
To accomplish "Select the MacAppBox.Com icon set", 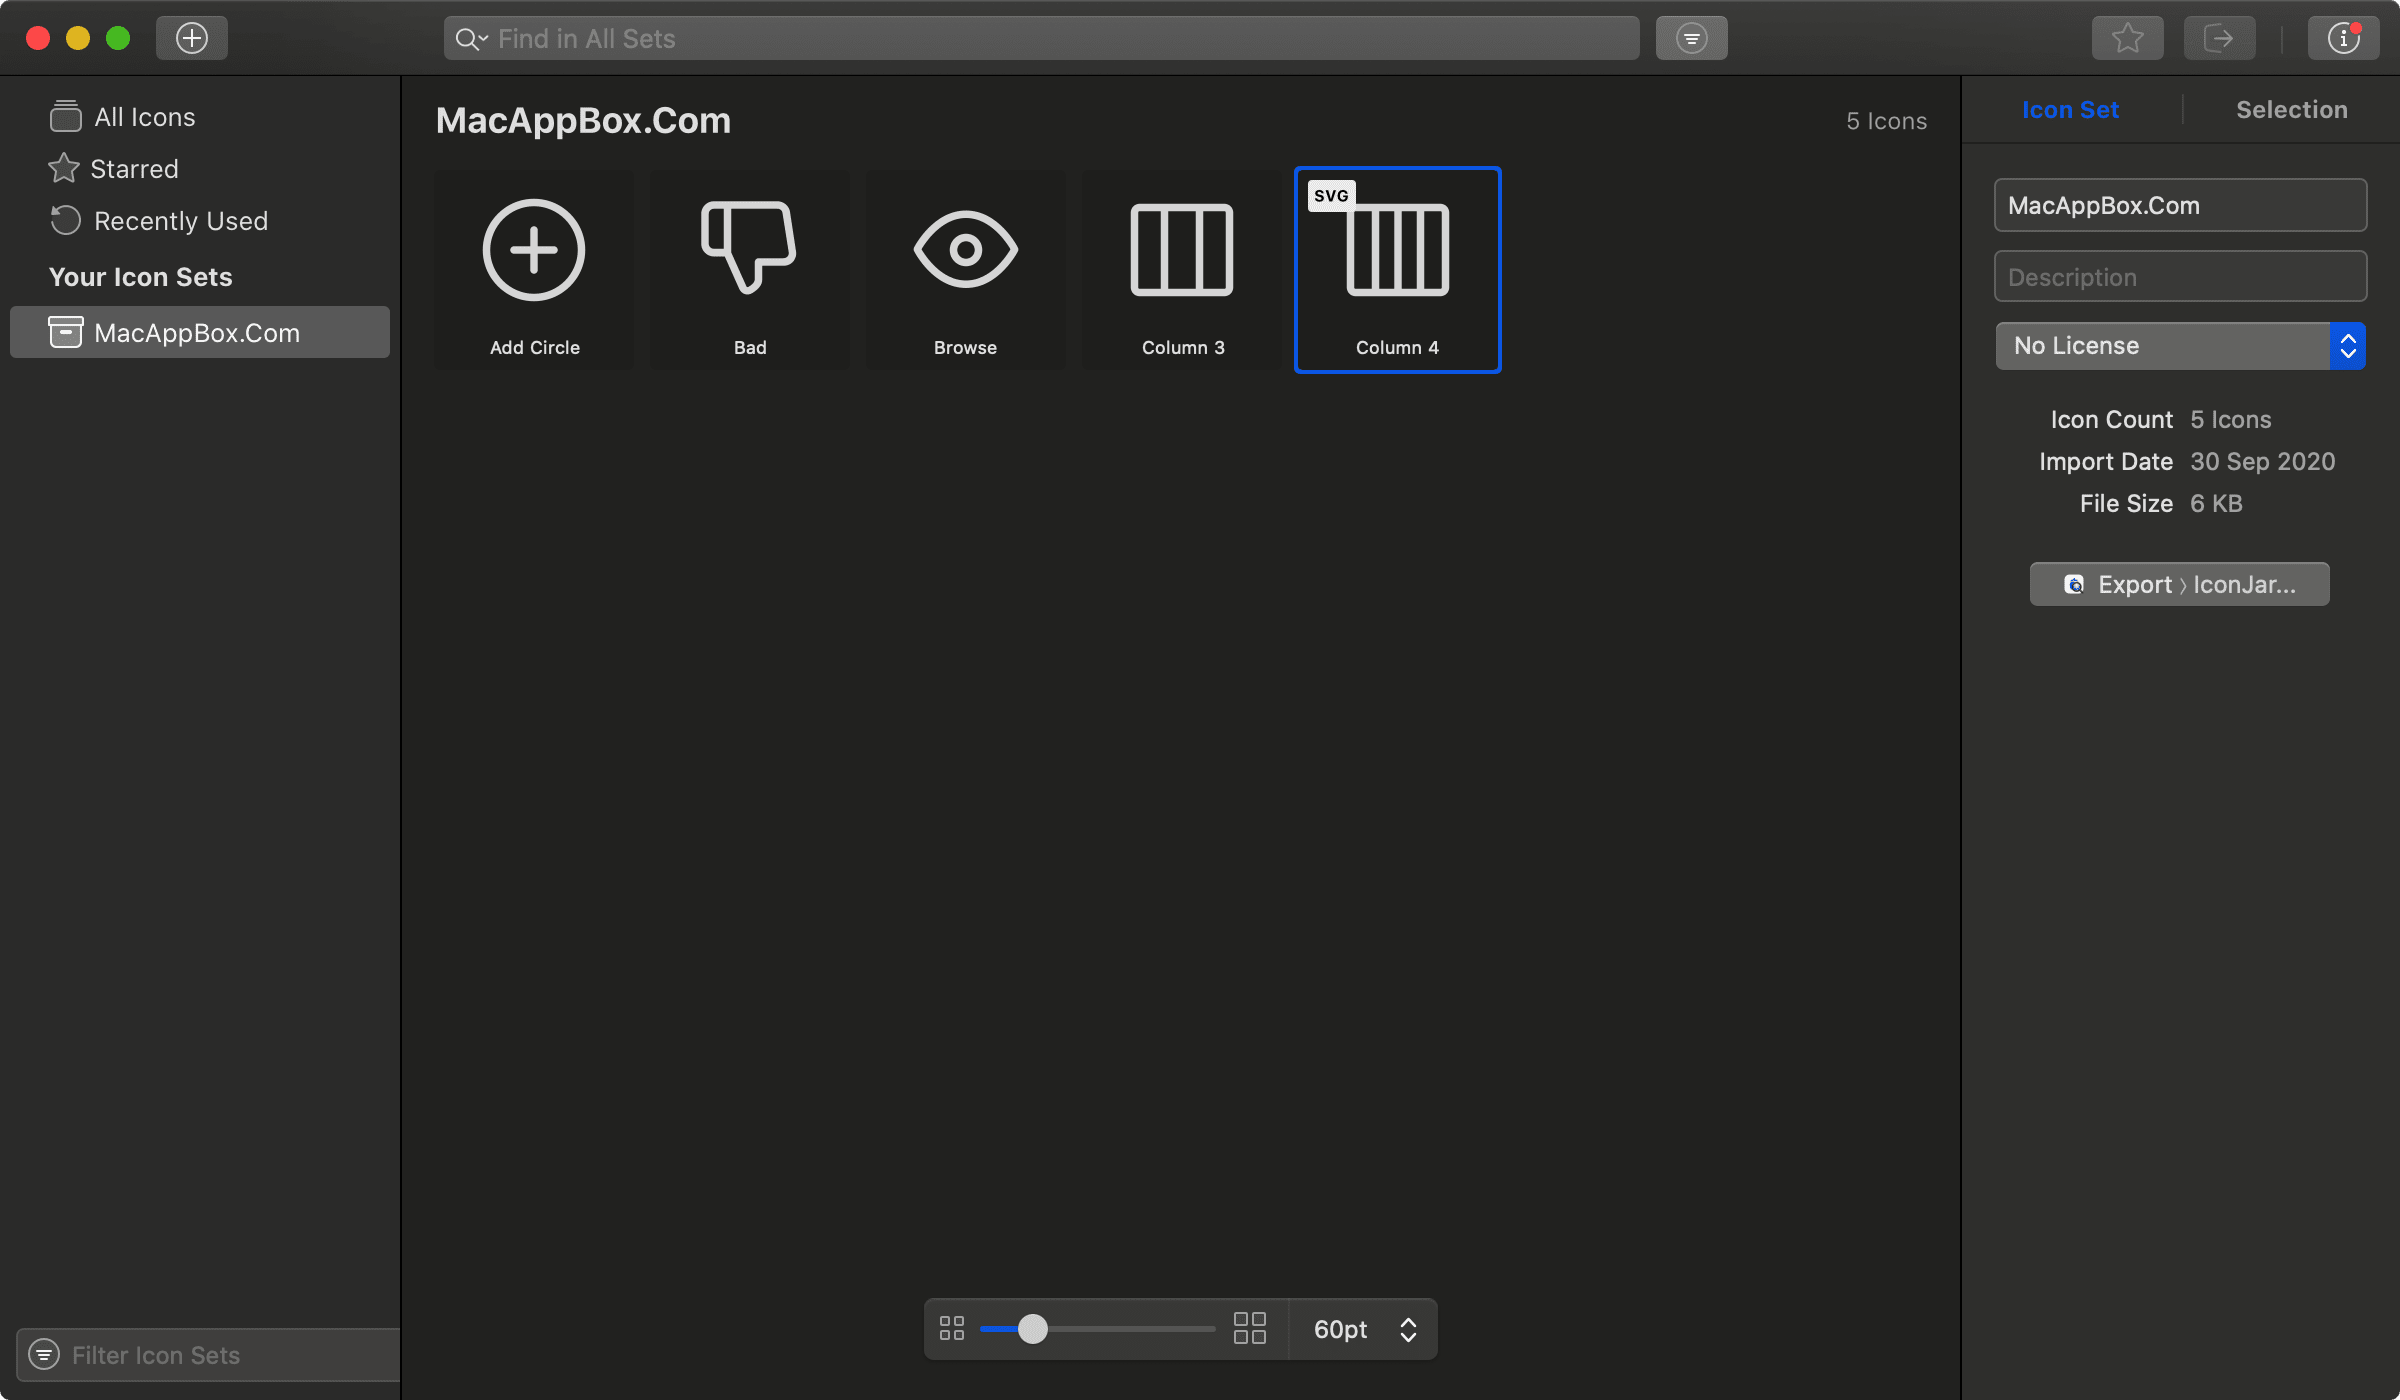I will [200, 332].
